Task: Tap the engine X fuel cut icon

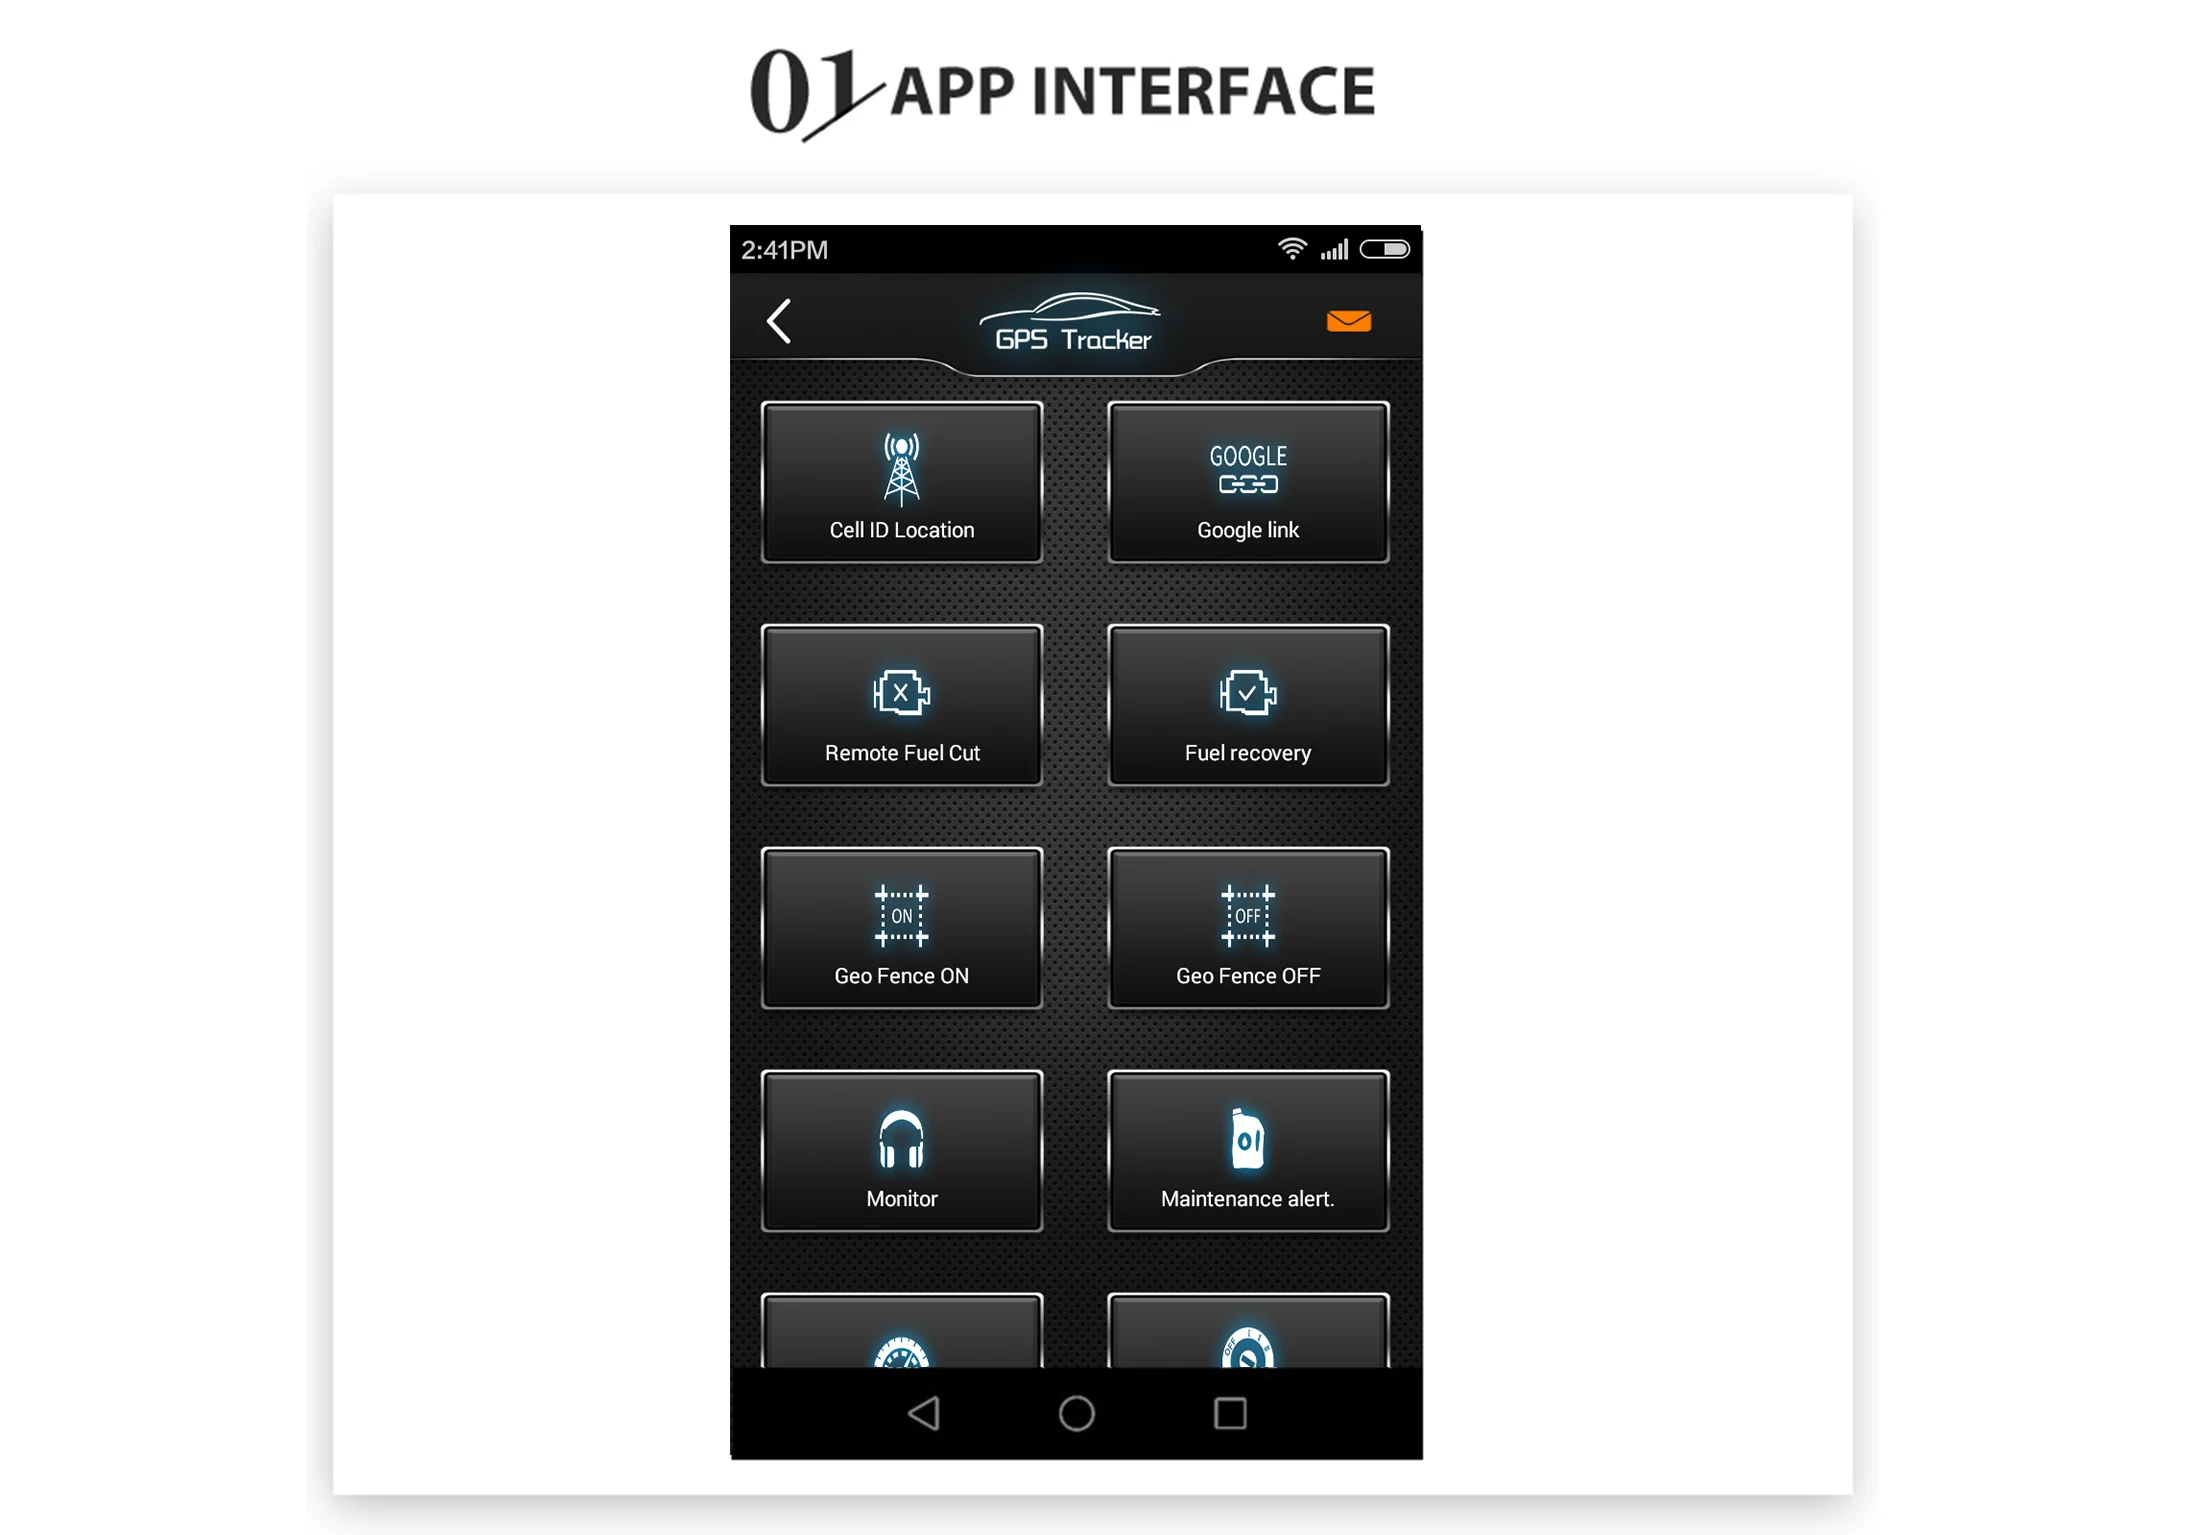Action: 901,692
